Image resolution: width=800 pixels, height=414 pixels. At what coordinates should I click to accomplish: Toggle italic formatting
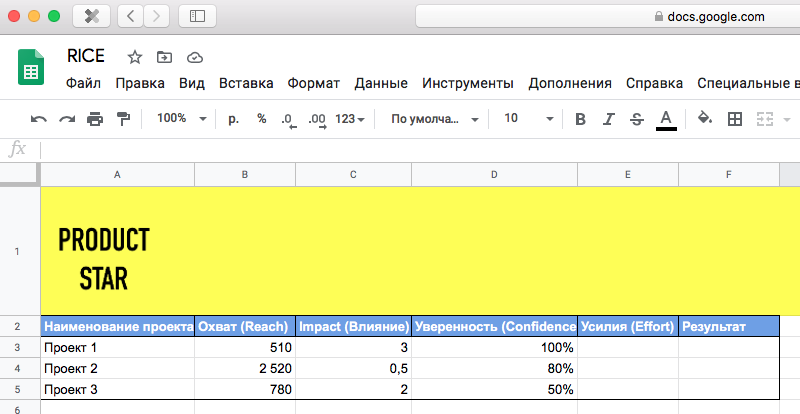click(608, 119)
